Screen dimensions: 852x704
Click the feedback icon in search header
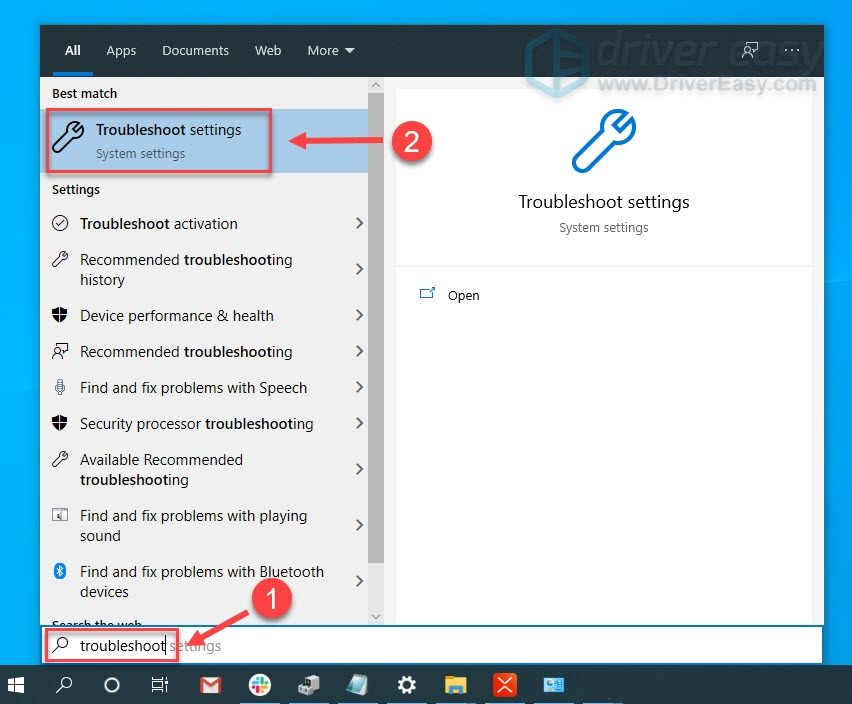[x=749, y=50]
